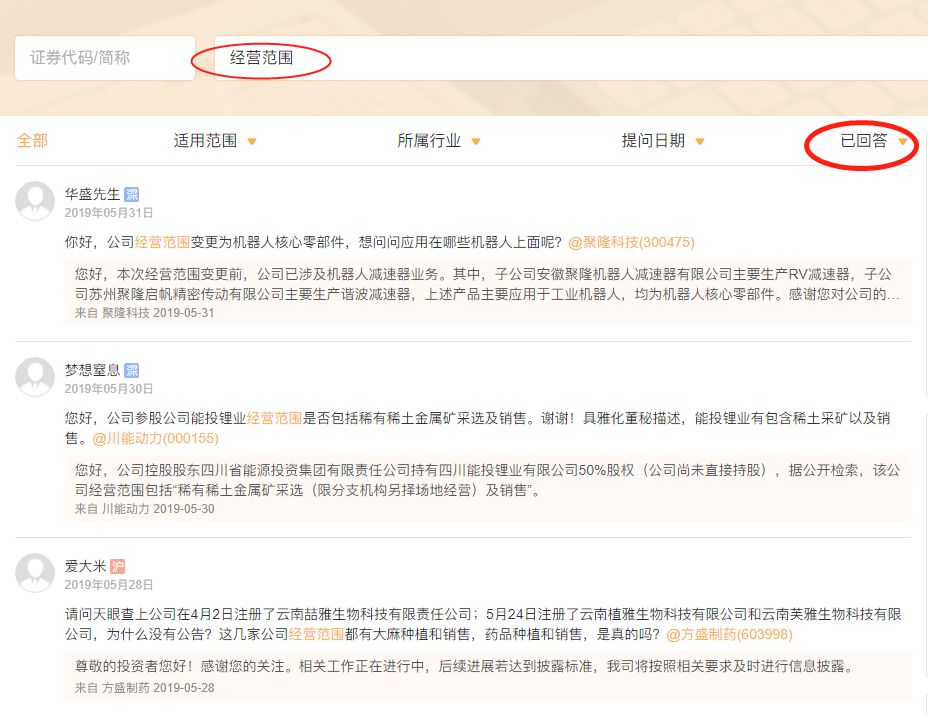Click 爱大米's avatar icon
928x715 pixels.
tap(35, 573)
